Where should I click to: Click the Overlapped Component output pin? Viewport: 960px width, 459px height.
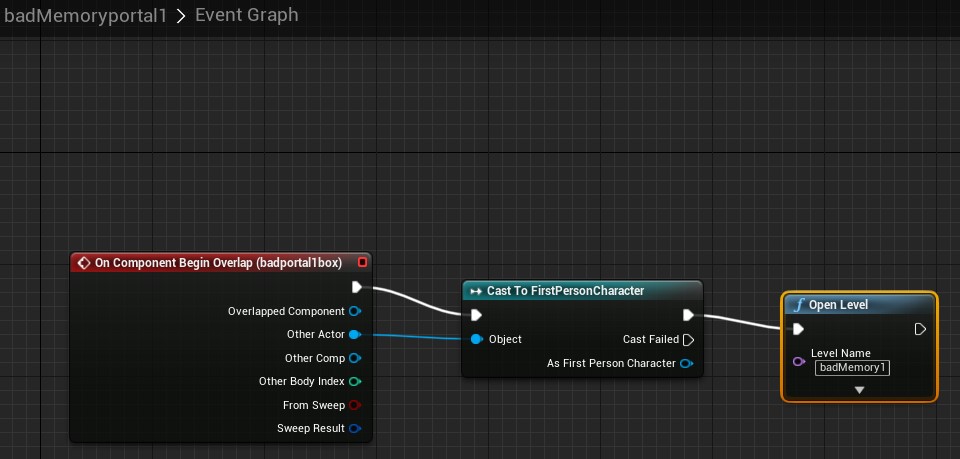[355, 311]
